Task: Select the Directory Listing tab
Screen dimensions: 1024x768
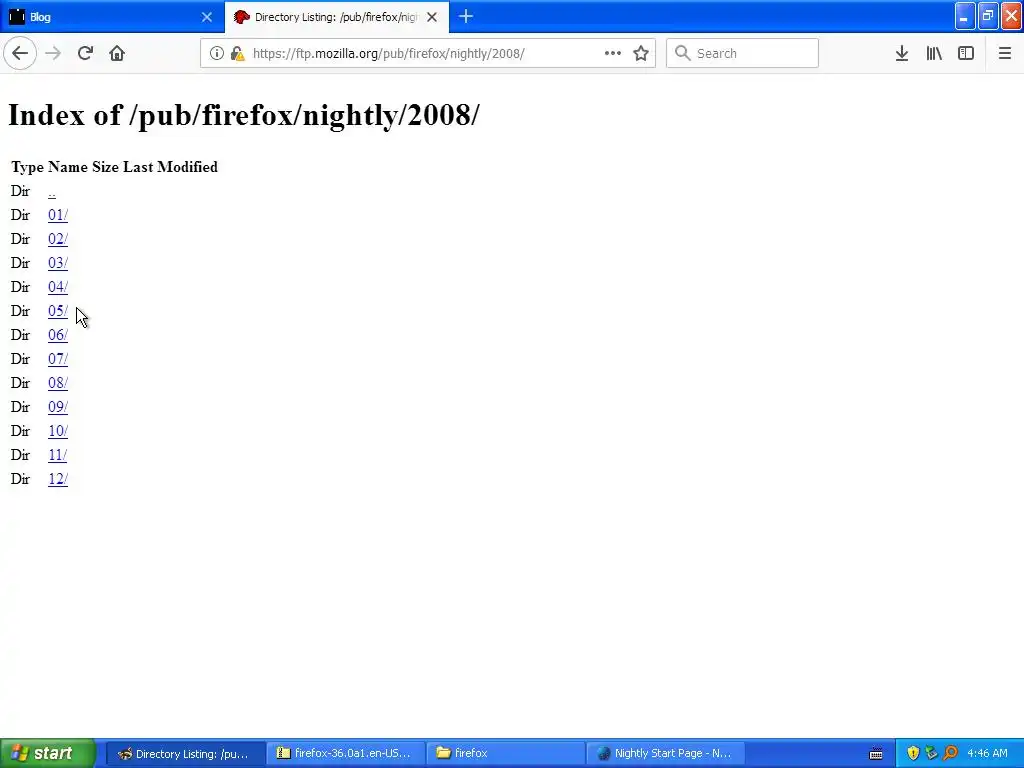Action: tap(336, 17)
